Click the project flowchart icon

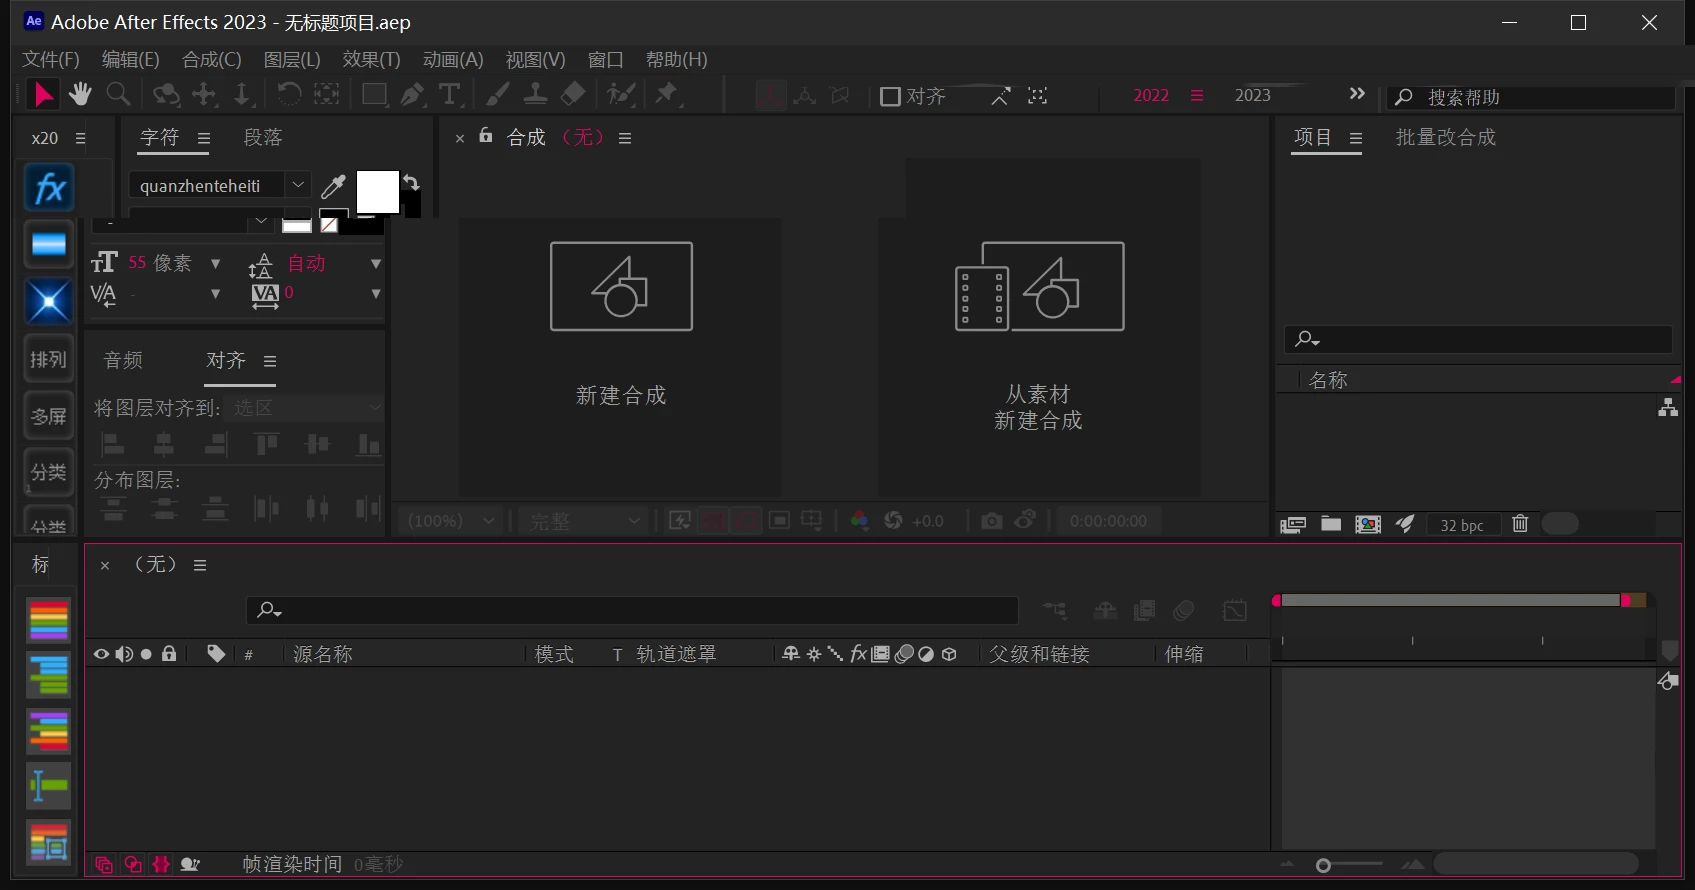[x=1668, y=407]
